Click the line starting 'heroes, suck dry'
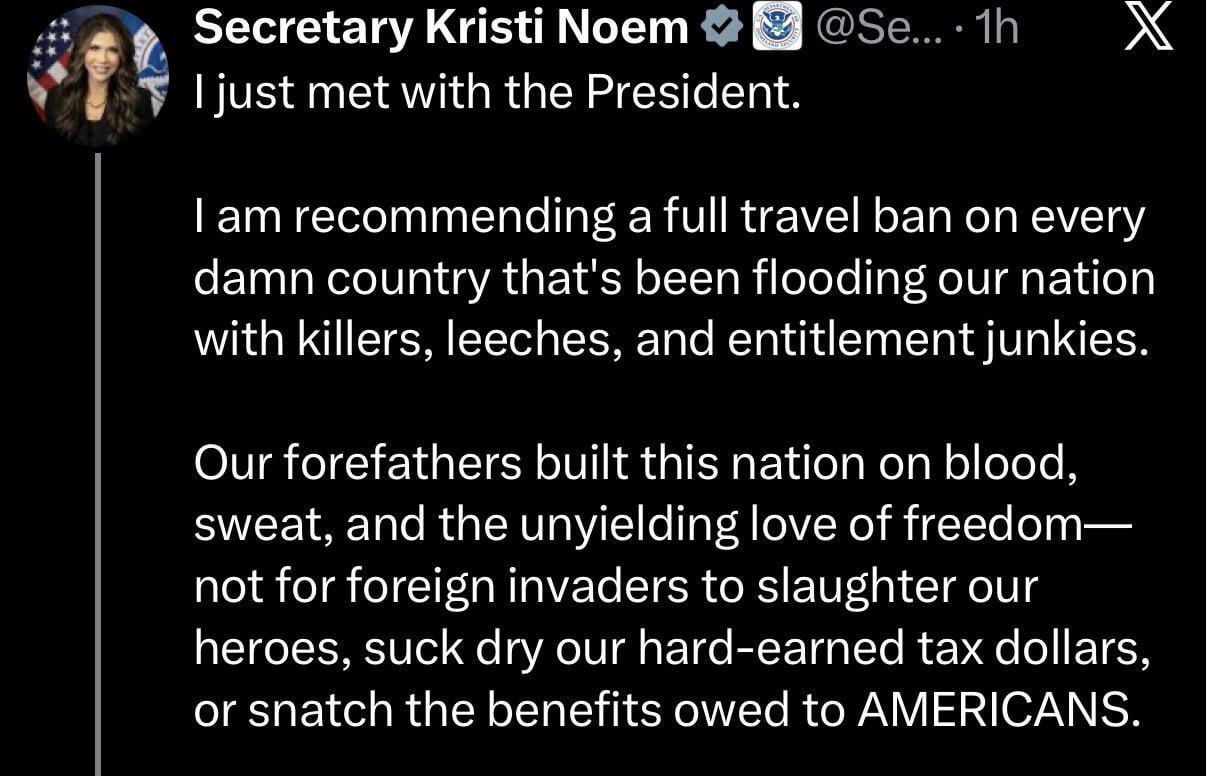The width and height of the screenshot is (1206, 776). pos(668,648)
